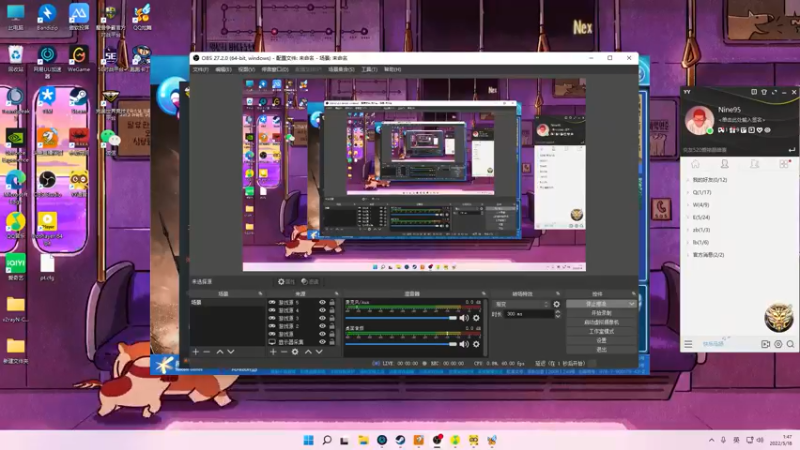Click the 开始录制 button to start recording
The height and width of the screenshot is (450, 800).
(601, 313)
